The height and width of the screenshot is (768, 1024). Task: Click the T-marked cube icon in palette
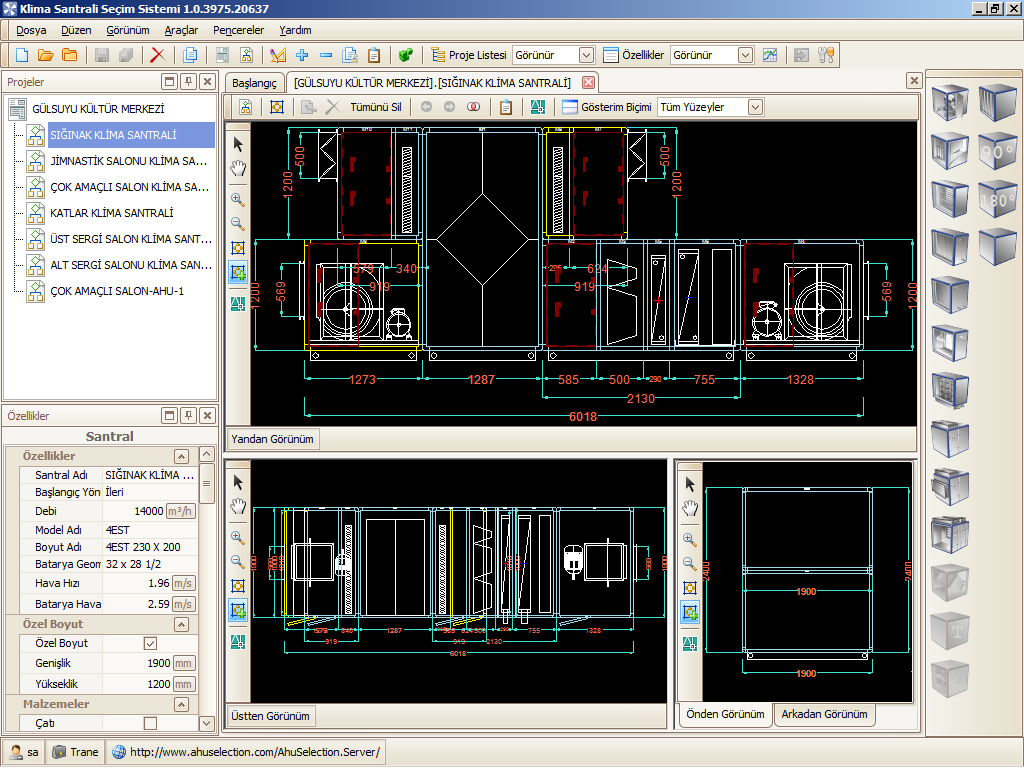tap(950, 631)
